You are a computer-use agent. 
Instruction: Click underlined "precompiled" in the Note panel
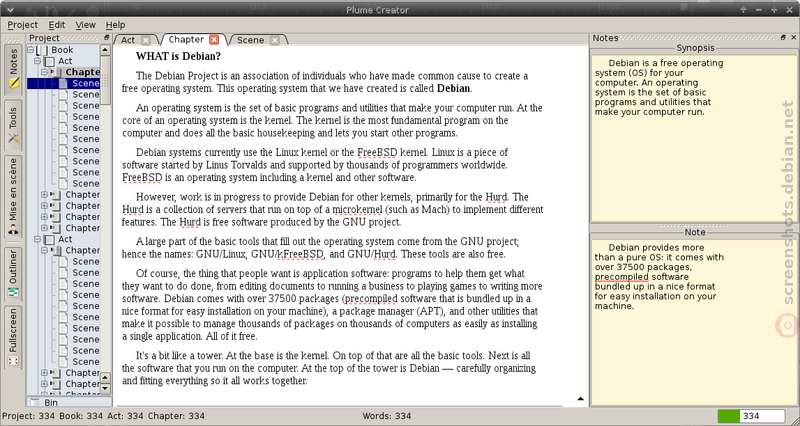[x=621, y=277]
